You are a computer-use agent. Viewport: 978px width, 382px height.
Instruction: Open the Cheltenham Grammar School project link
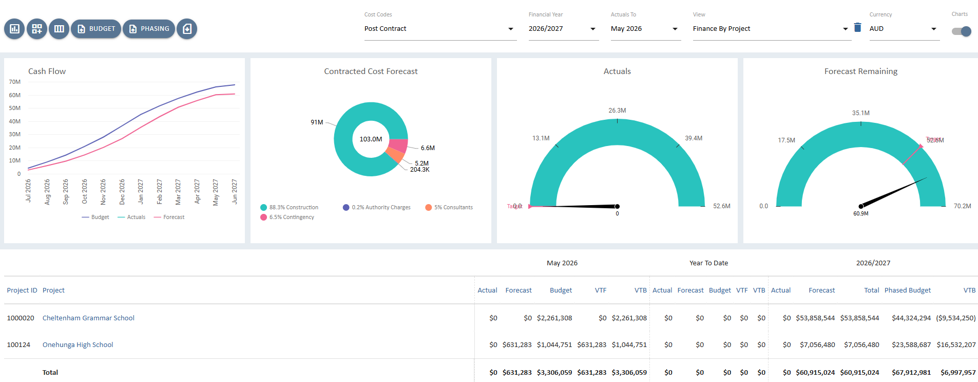(x=88, y=318)
